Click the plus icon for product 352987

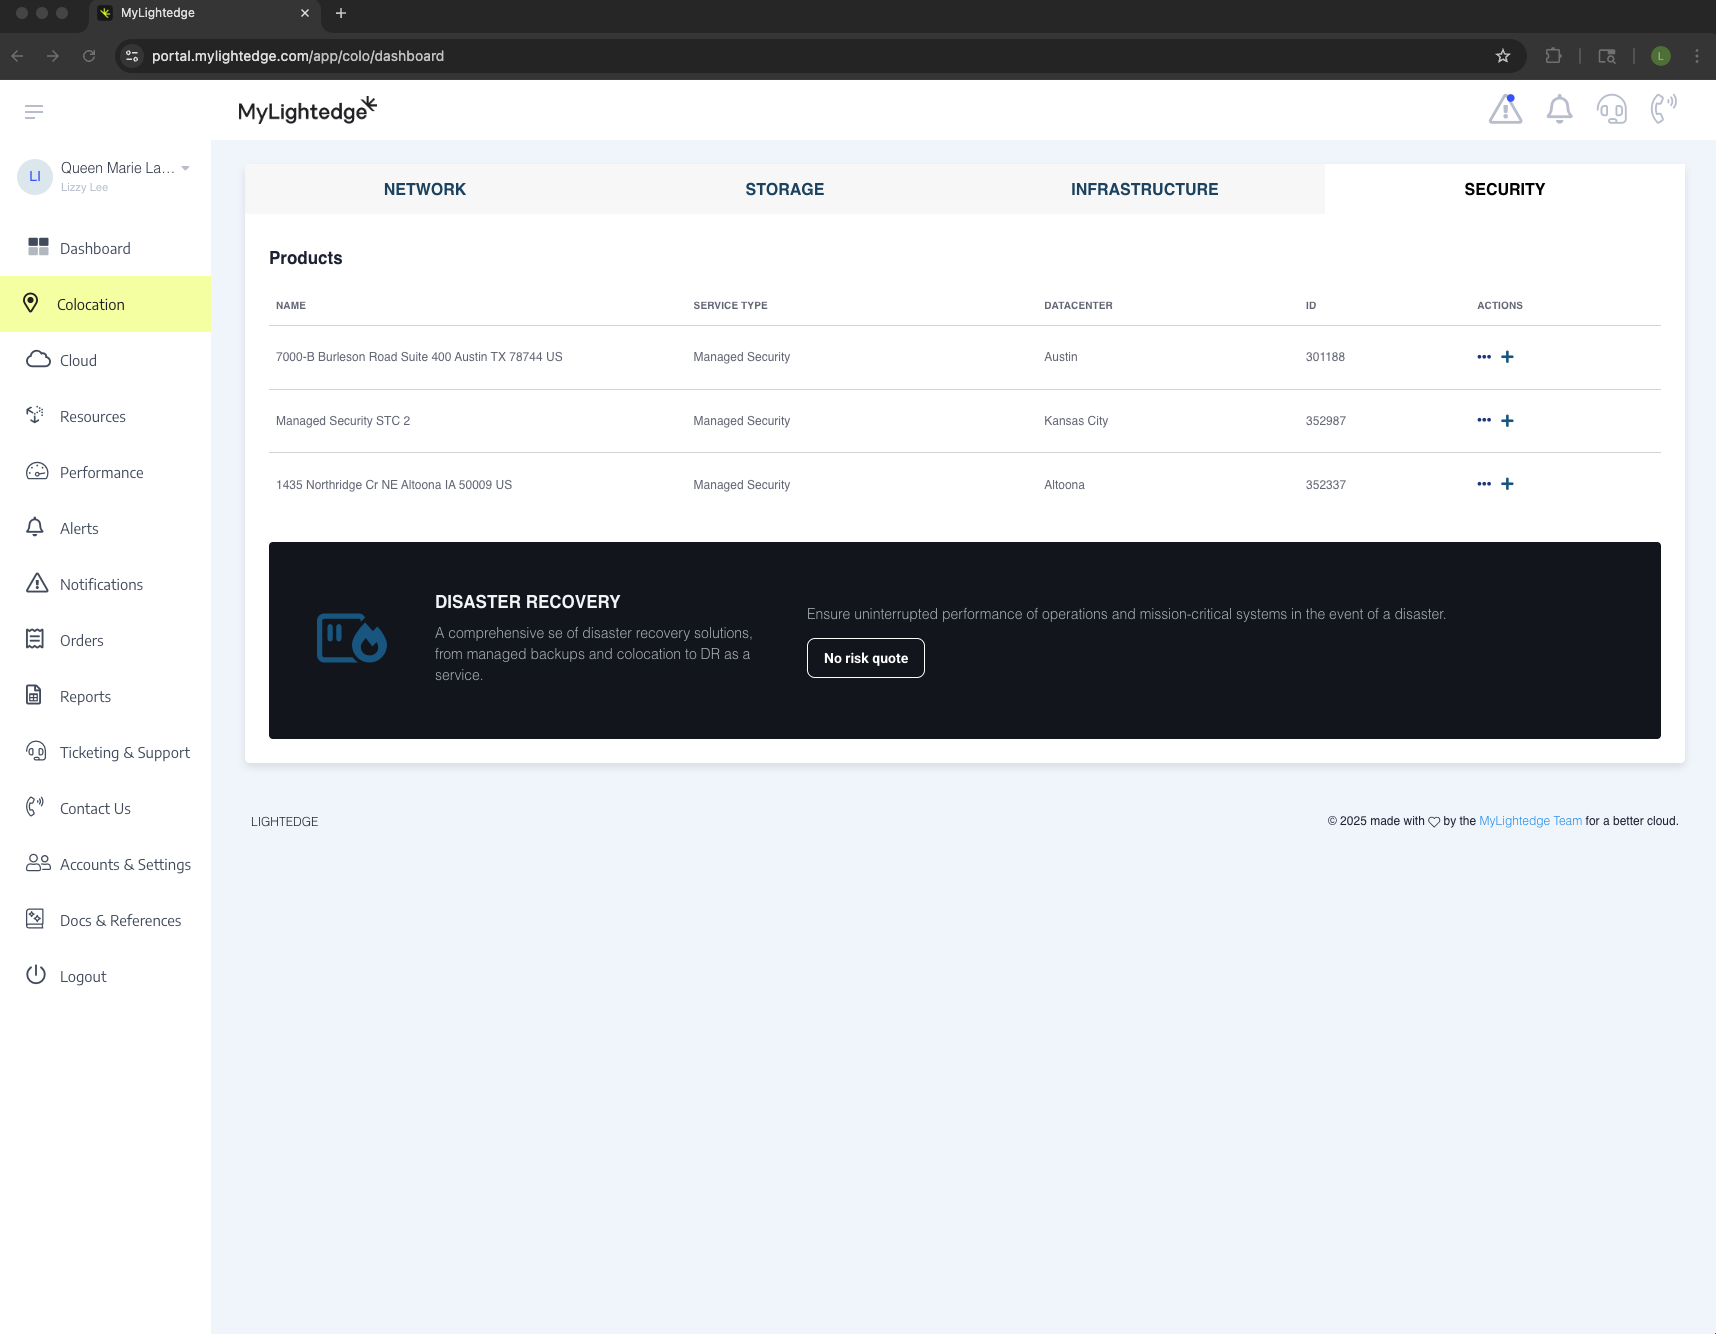1507,421
